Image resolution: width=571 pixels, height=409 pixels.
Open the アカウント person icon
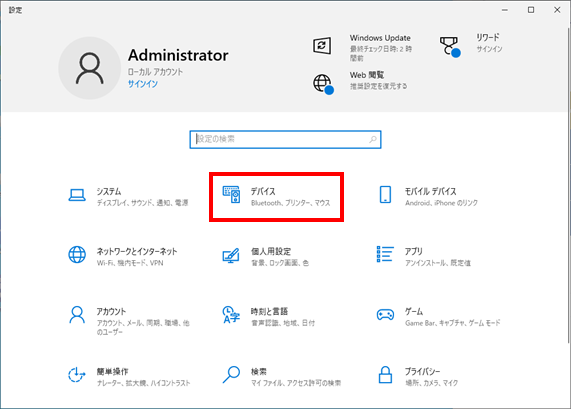(x=77, y=315)
